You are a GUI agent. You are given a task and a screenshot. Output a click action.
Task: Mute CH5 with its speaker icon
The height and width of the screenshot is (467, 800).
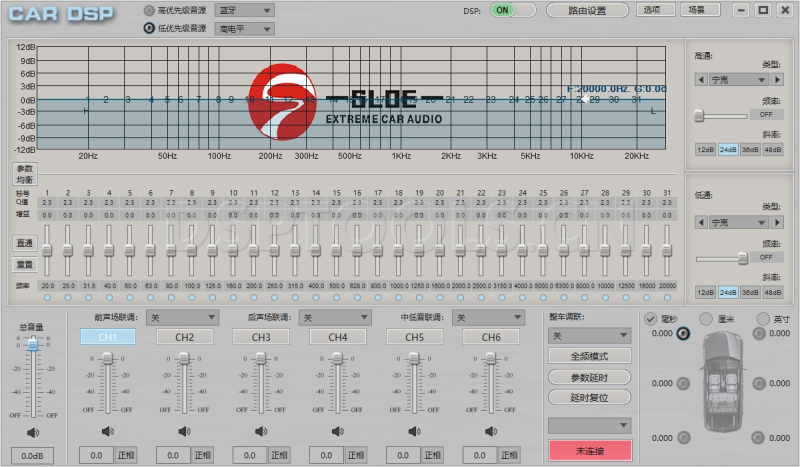coord(414,431)
